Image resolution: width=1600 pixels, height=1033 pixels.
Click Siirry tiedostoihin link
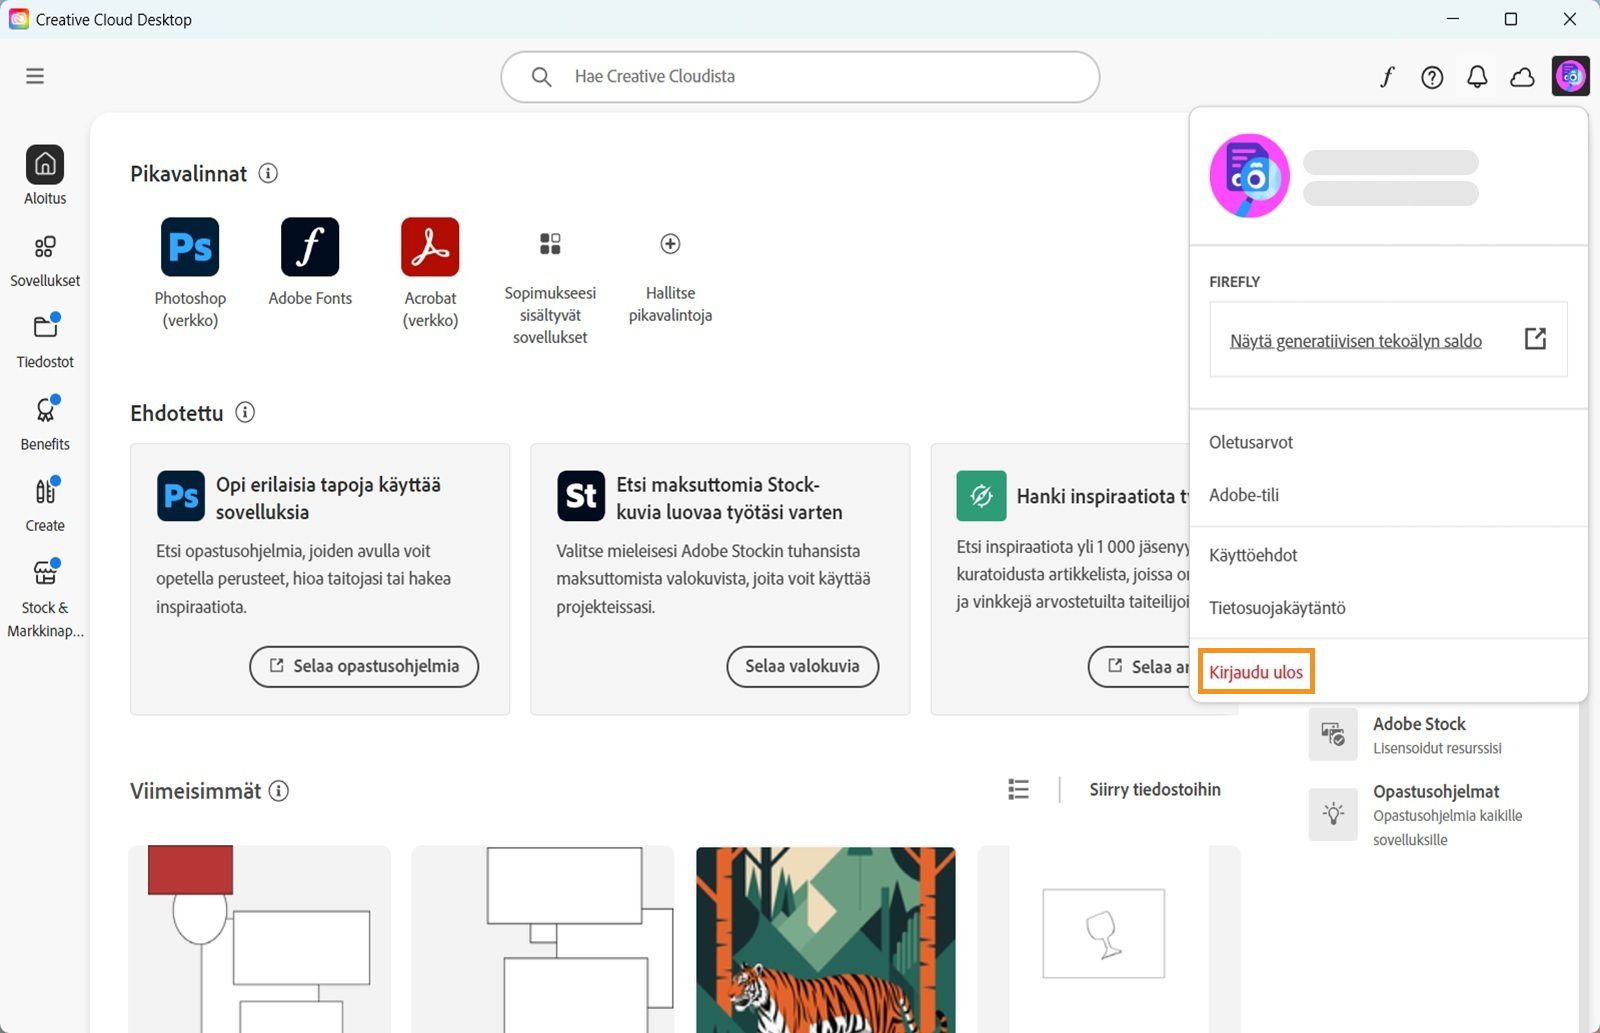point(1155,790)
